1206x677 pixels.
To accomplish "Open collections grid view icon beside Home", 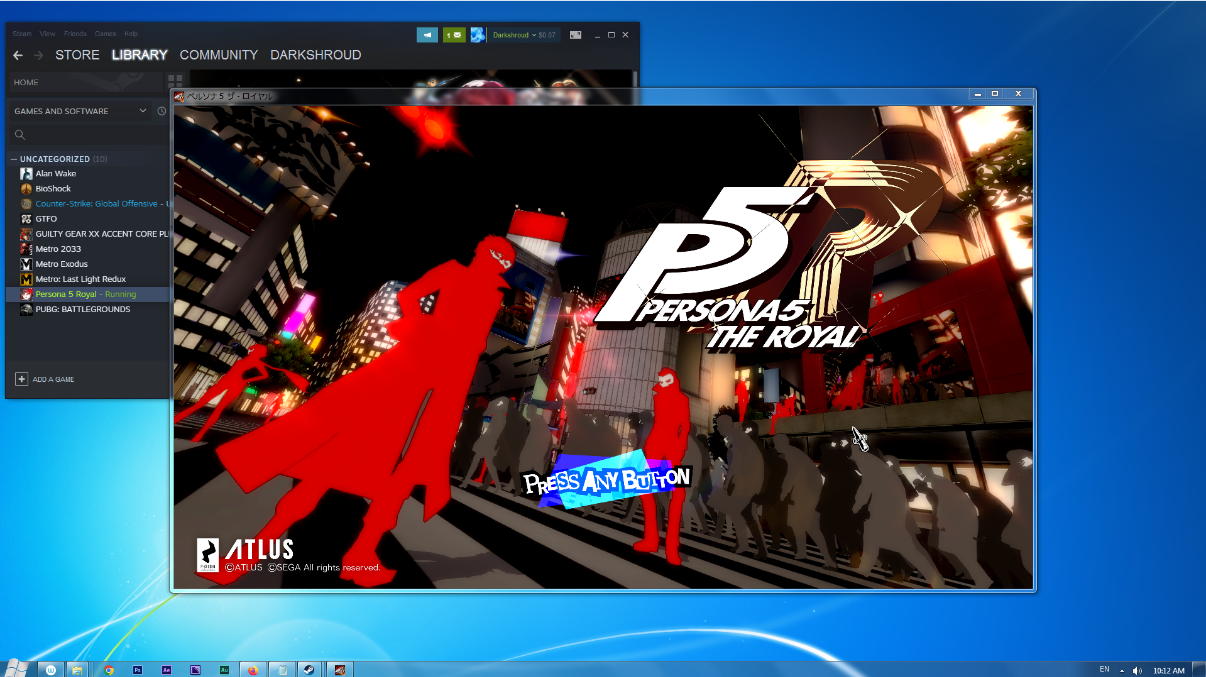I will [175, 82].
